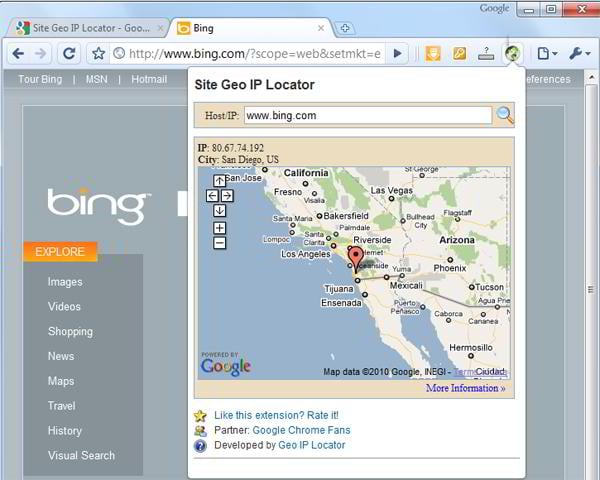
Task: Click the Like this extension? Rate it! link
Action: tap(276, 415)
